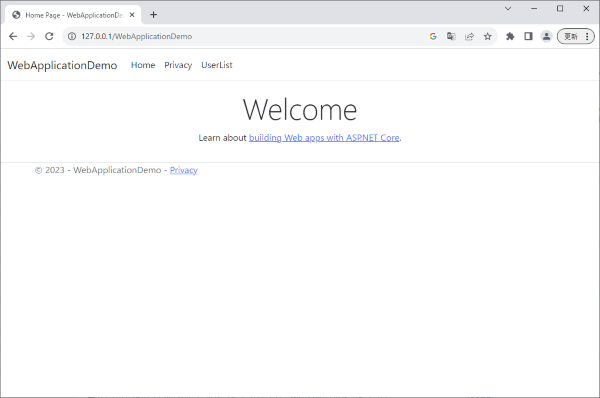
Task: Maximize the browser window
Action: click(560, 8)
